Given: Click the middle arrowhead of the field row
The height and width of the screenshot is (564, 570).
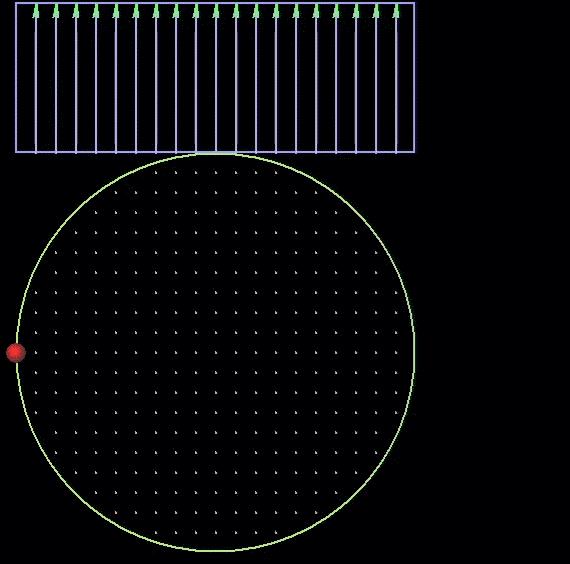Looking at the screenshot, I should click(x=216, y=11).
